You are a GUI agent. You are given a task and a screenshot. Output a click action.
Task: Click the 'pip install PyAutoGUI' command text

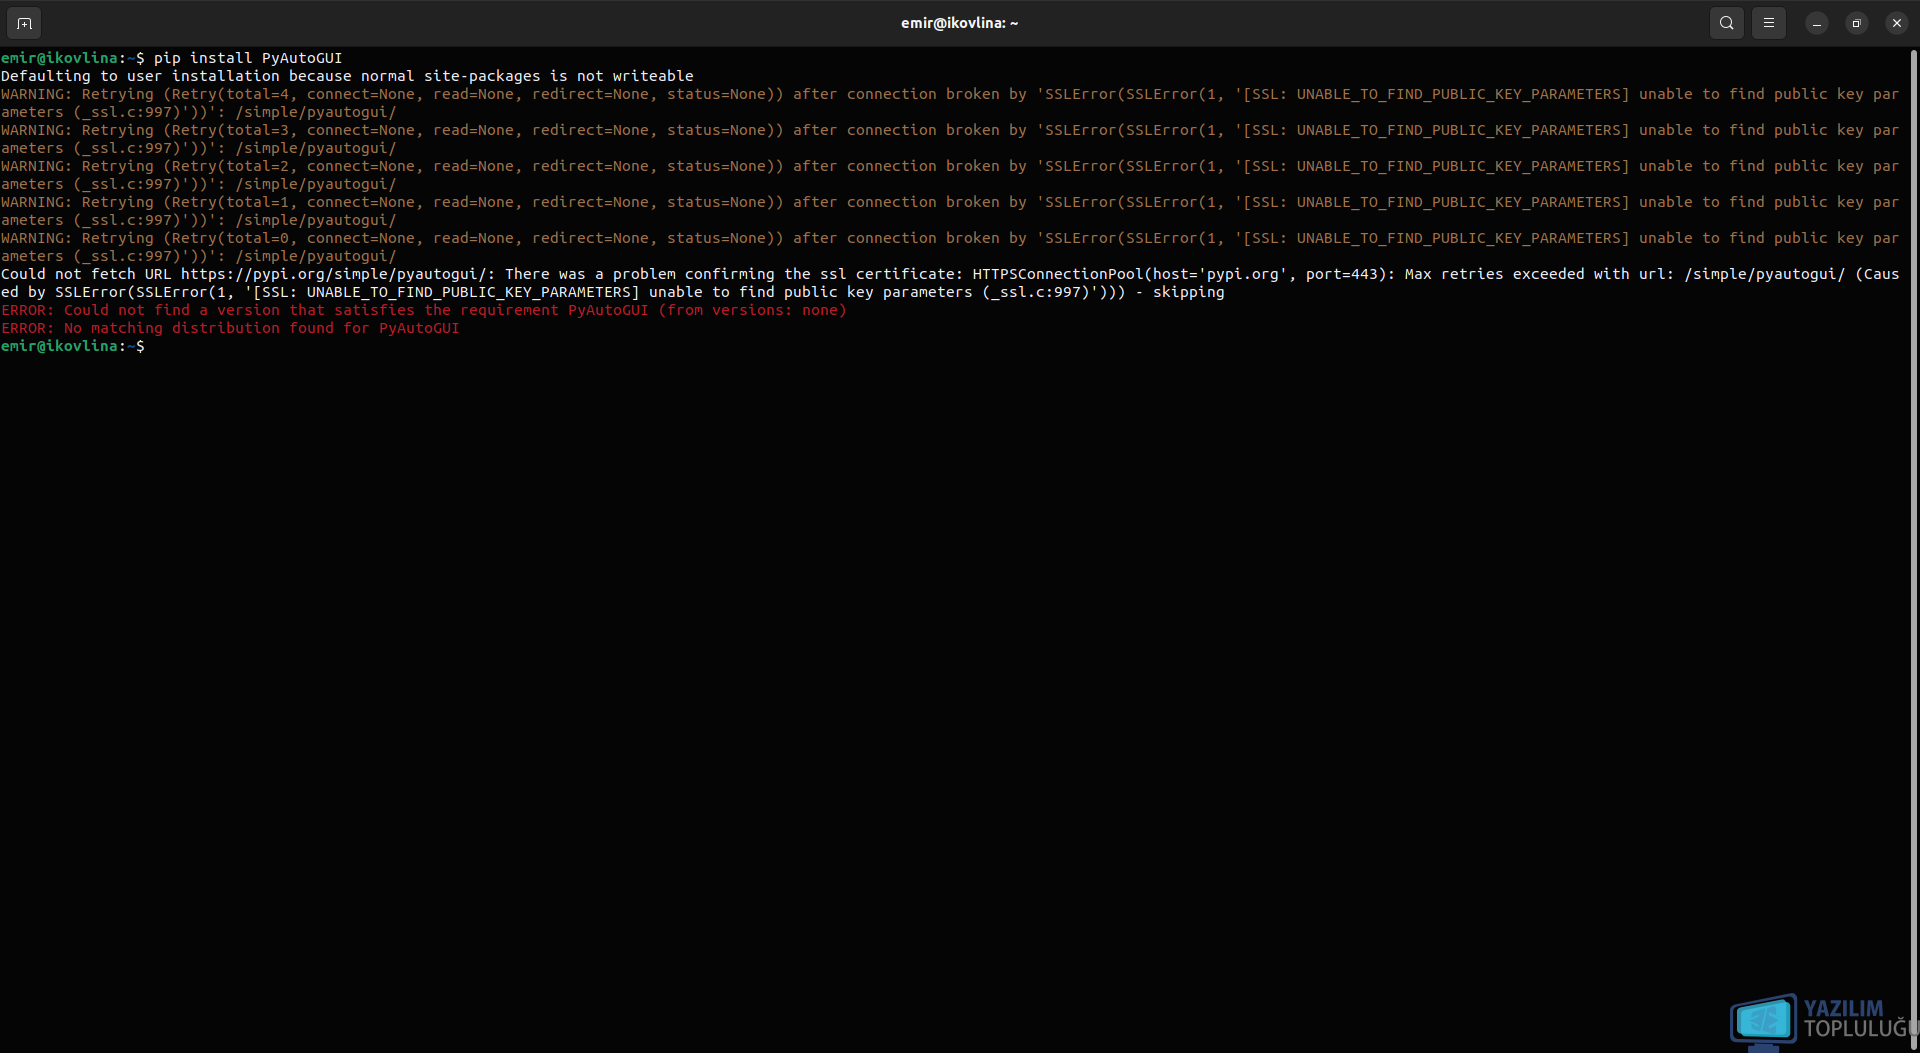point(248,58)
